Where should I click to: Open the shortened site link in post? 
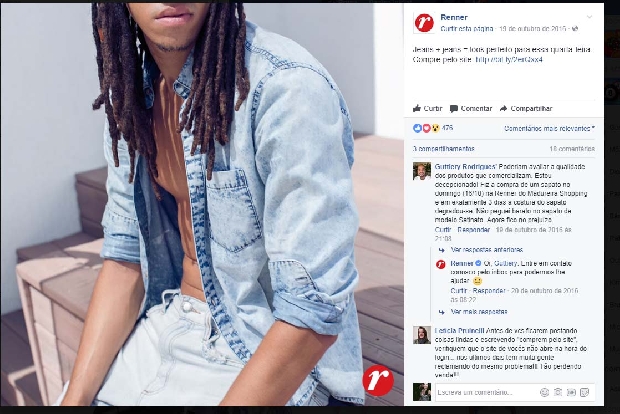point(509,59)
